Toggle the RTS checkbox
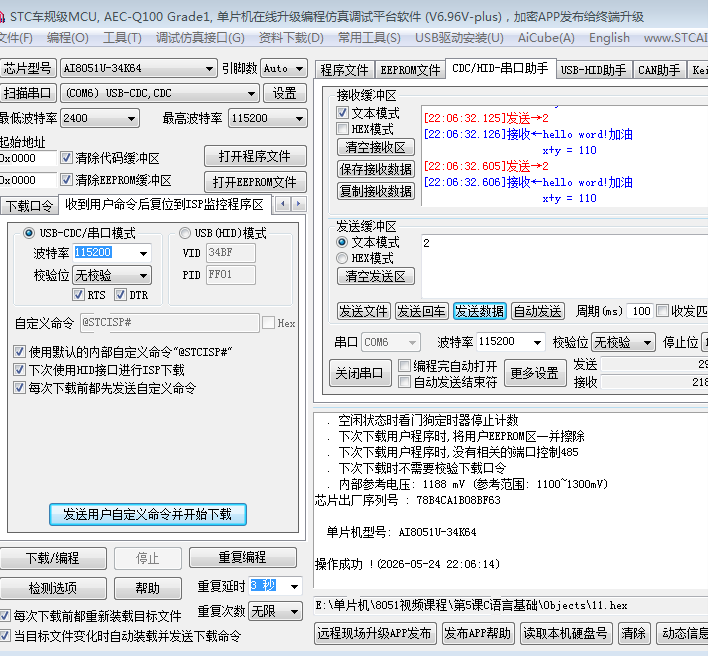The height and width of the screenshot is (656, 708). pyautogui.click(x=78, y=295)
